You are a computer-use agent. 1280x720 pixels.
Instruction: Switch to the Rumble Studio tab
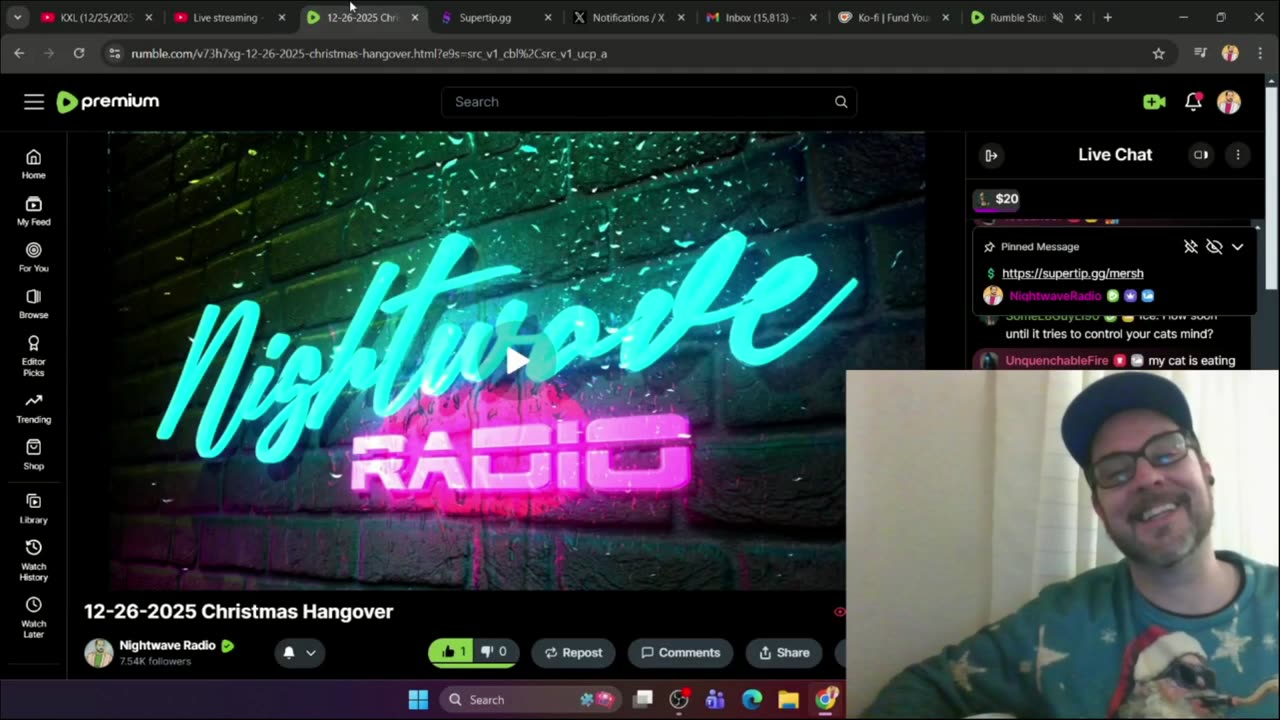coord(1028,18)
